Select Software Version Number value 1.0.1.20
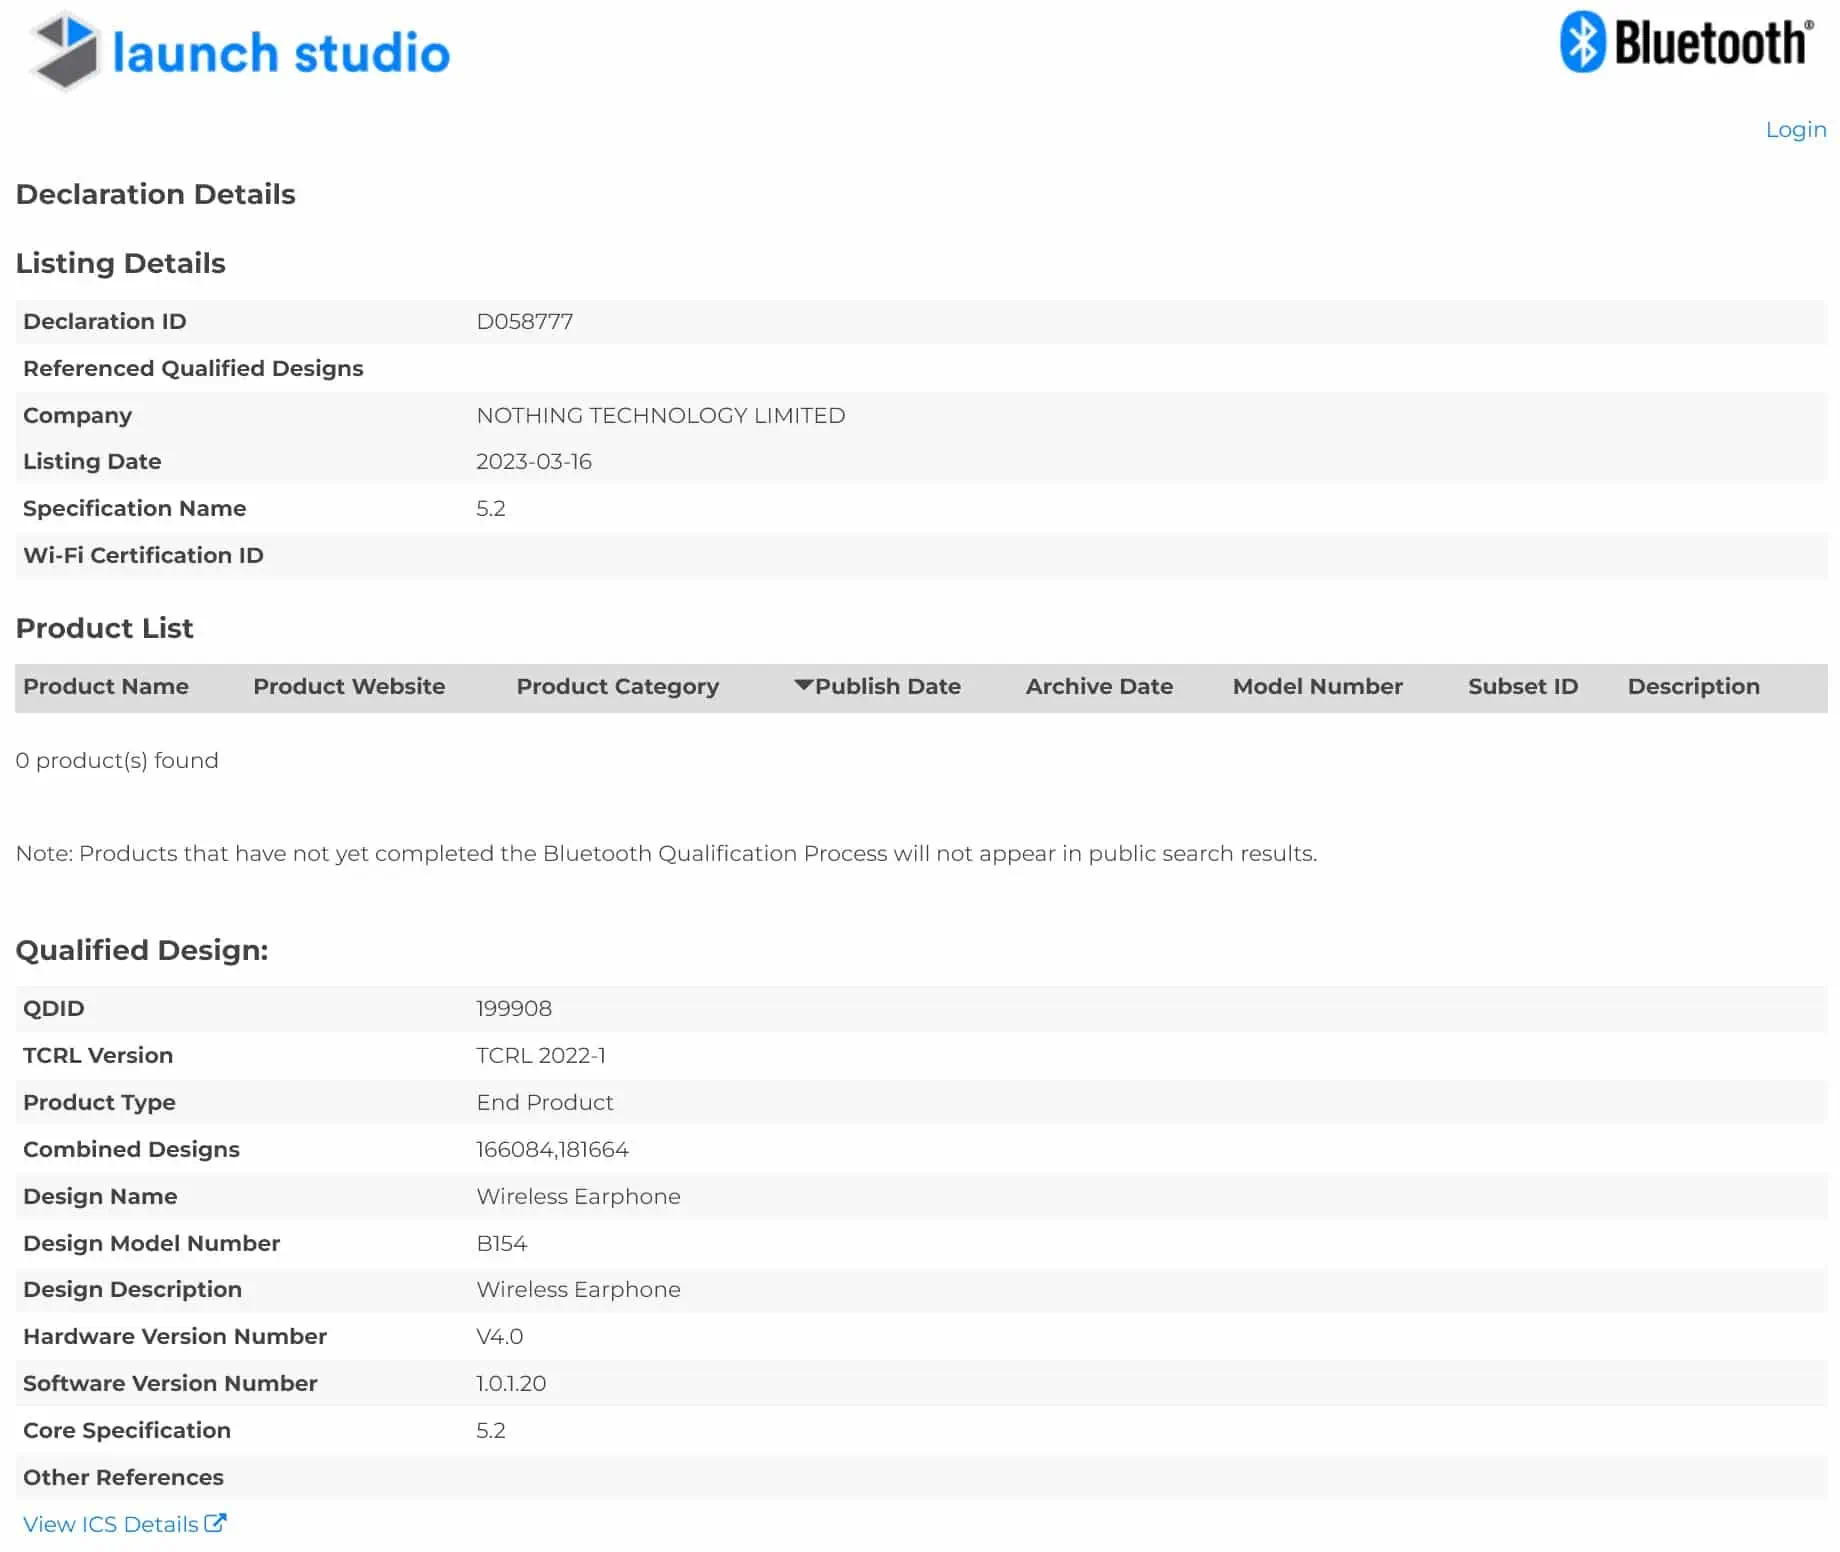Image resolution: width=1840 pixels, height=1552 pixels. click(510, 1383)
